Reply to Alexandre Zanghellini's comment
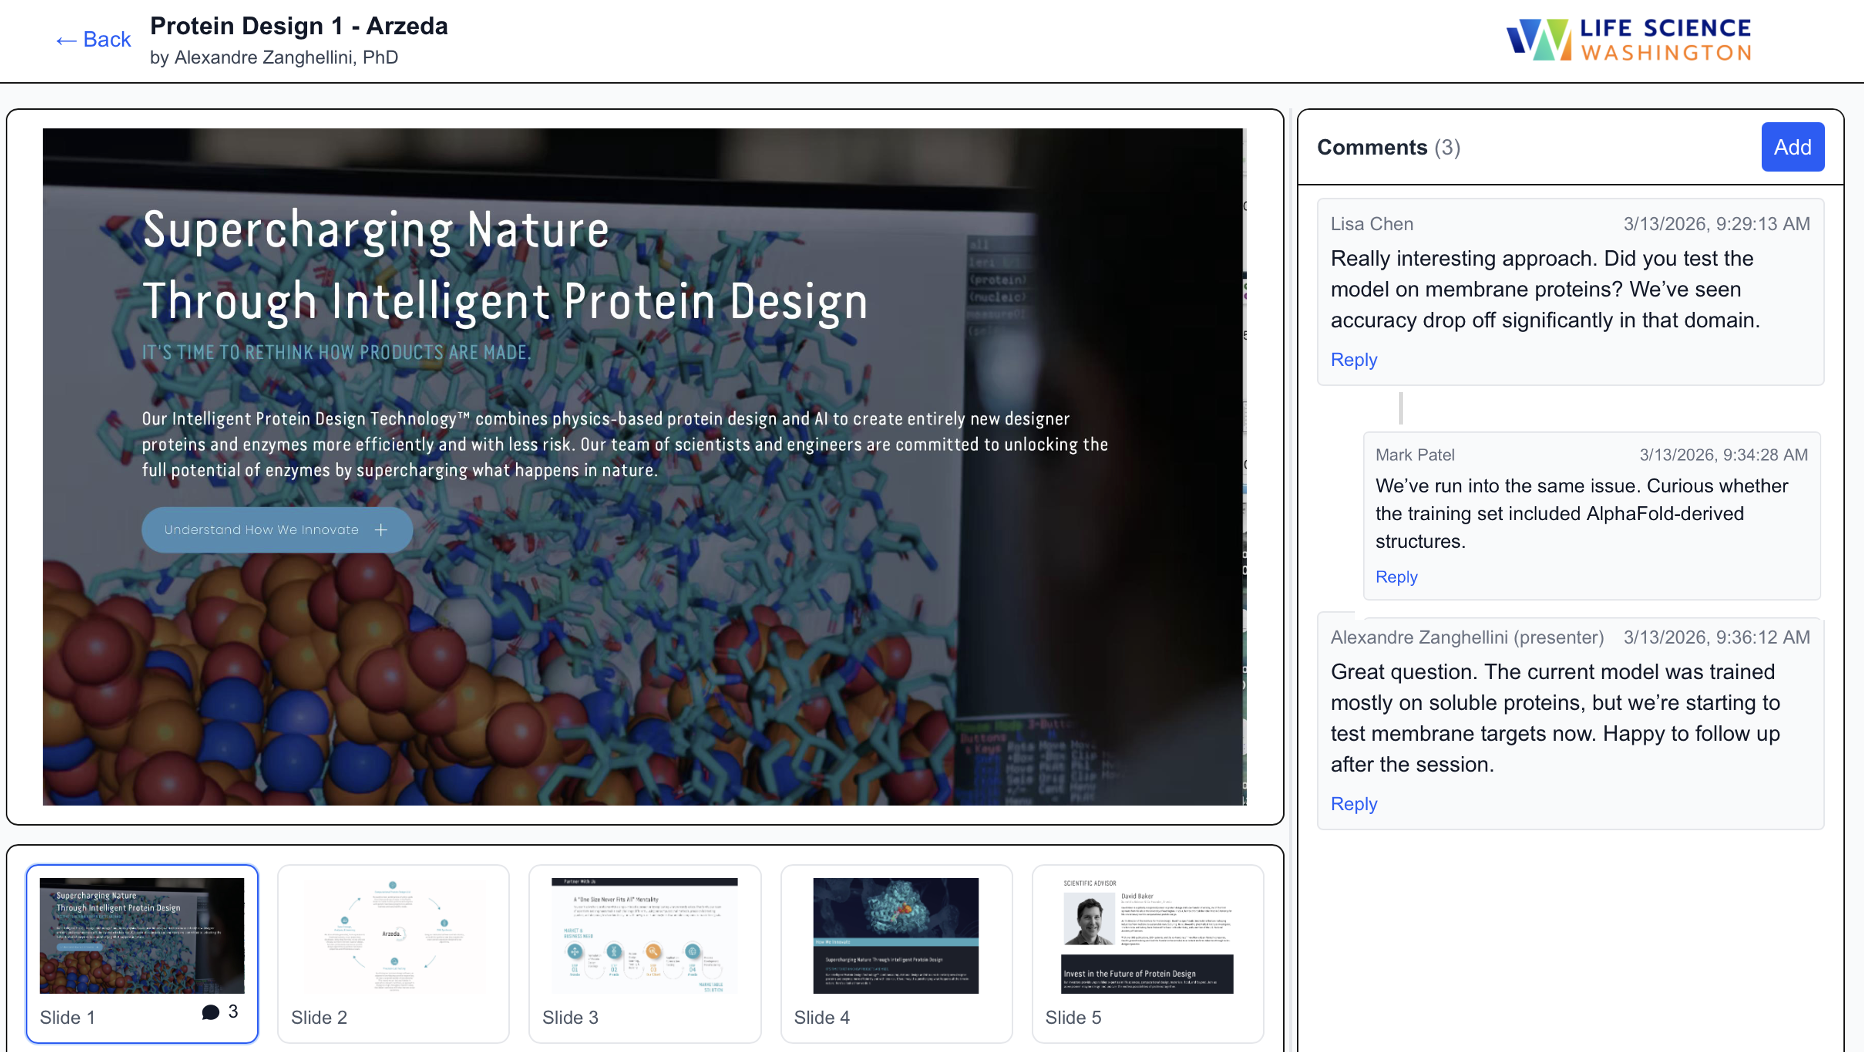 [1353, 804]
